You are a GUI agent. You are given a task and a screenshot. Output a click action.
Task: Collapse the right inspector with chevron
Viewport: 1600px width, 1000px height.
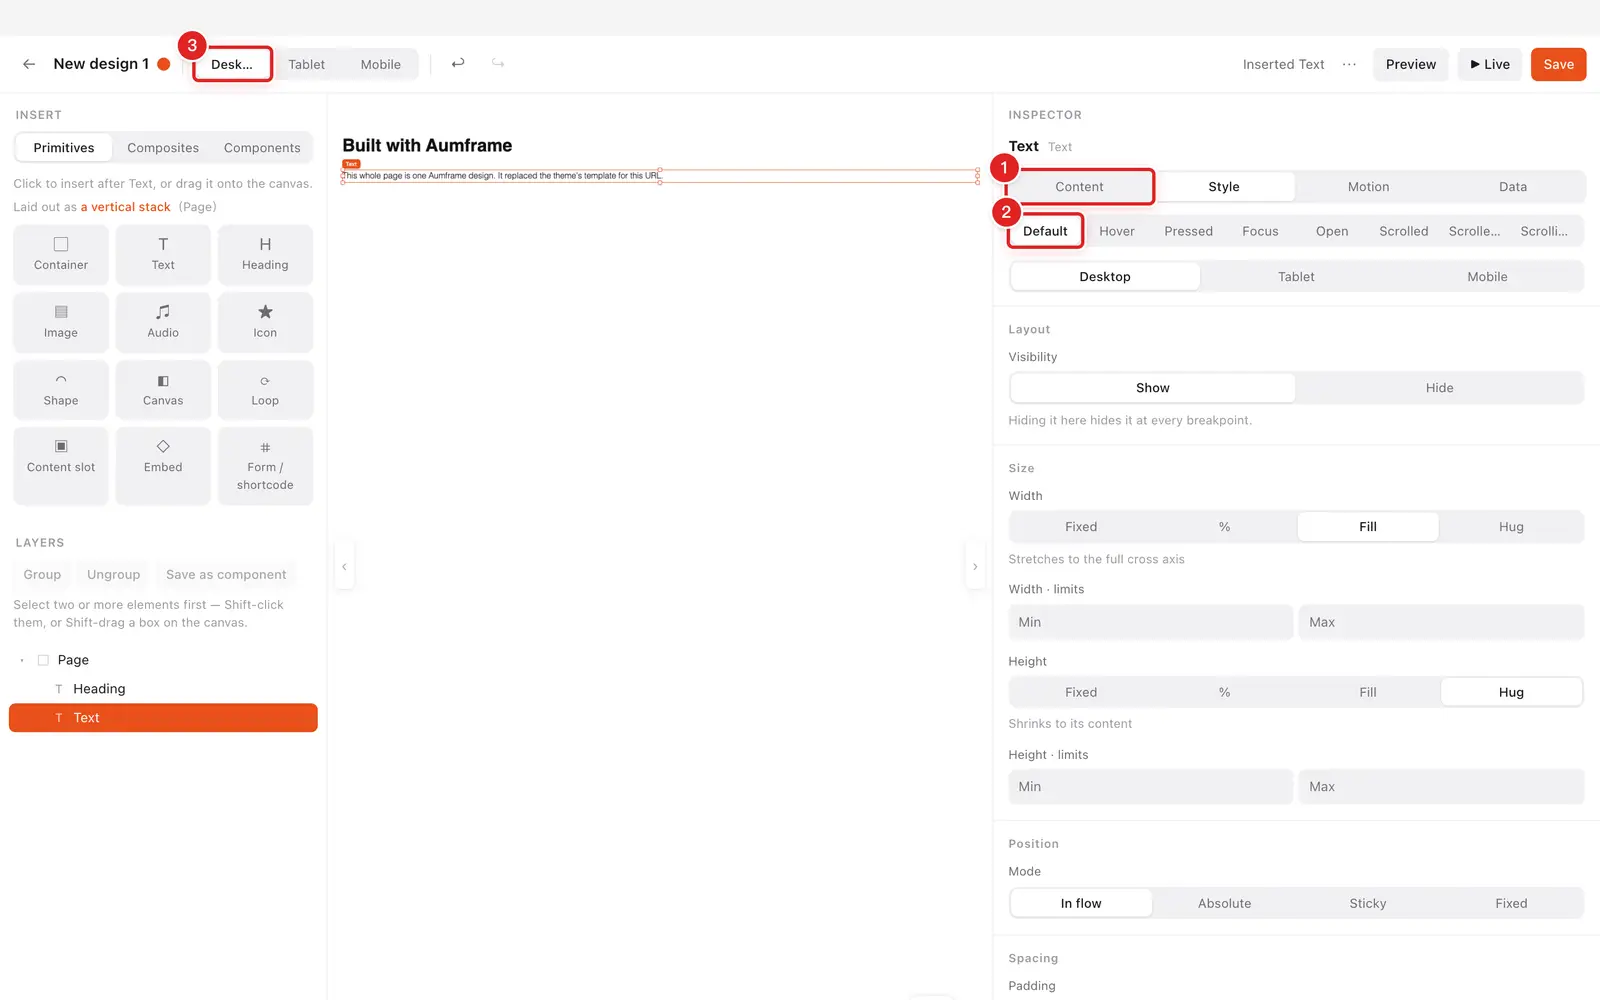click(975, 567)
